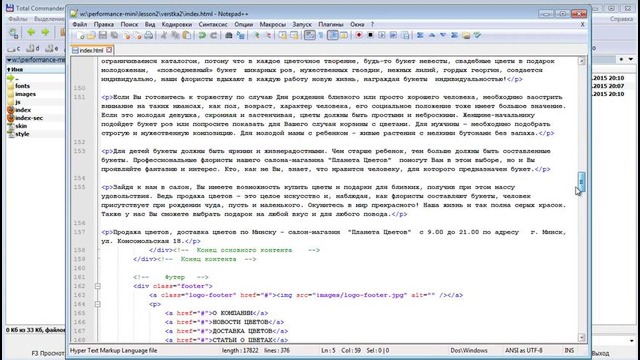Click the Zoom Out toolbar icon
The width and height of the screenshot is (640, 360).
click(268, 35)
